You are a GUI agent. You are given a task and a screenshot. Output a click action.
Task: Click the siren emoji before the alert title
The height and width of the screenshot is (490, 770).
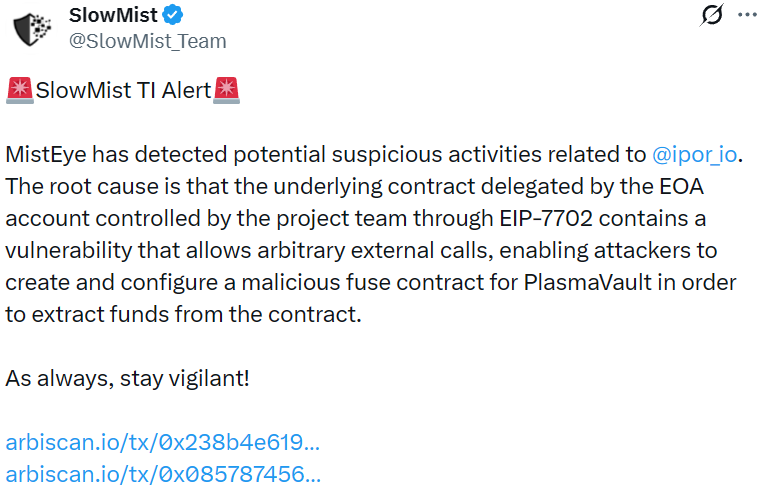point(20,91)
